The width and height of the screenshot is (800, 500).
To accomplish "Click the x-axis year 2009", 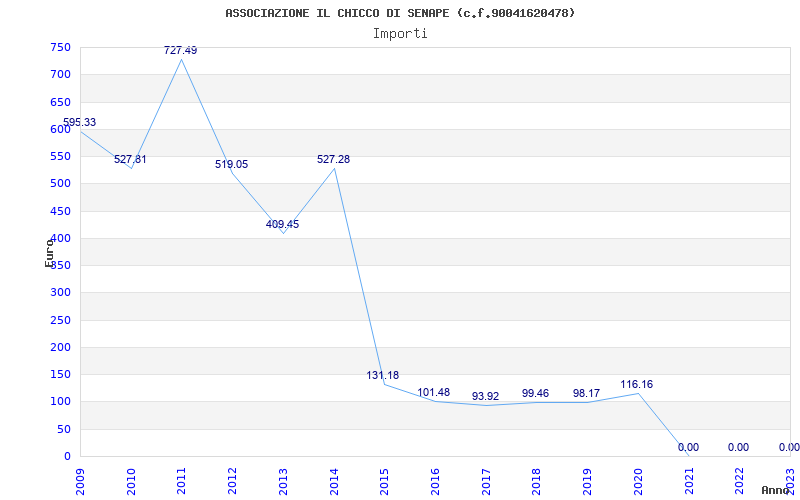I will point(80,481).
